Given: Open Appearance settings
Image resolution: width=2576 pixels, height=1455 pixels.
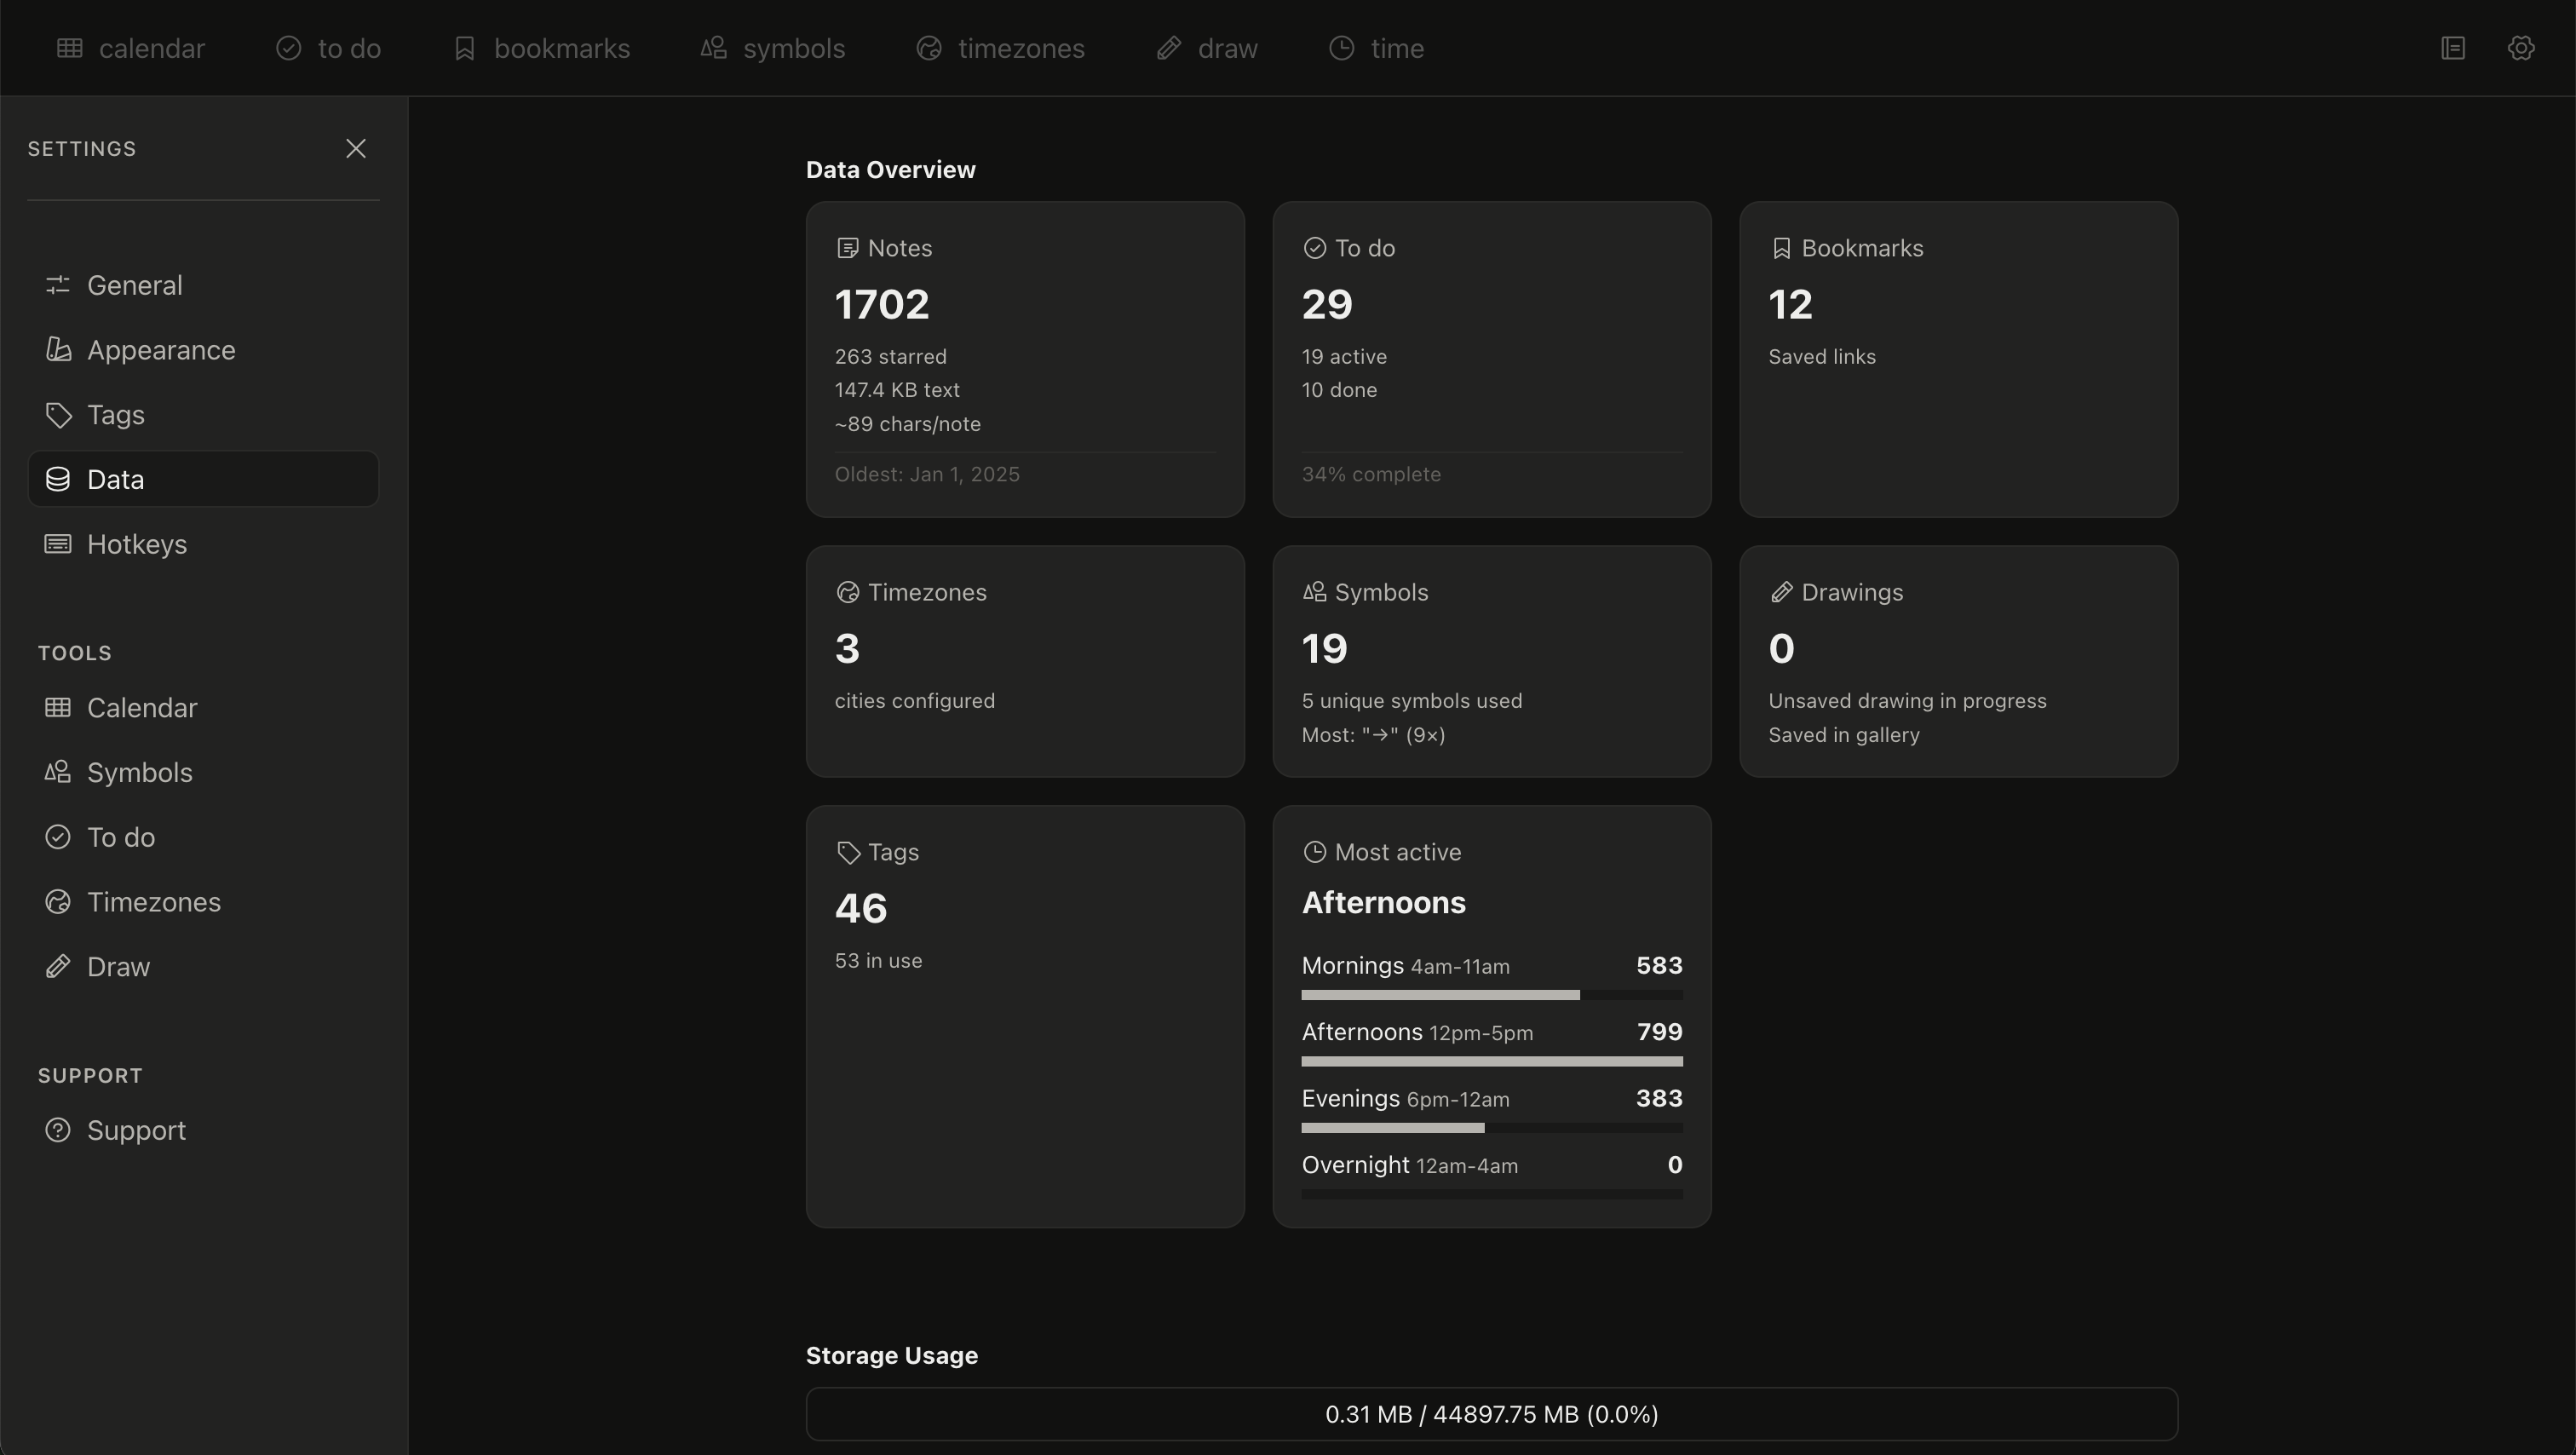Looking at the screenshot, I should tap(203, 350).
